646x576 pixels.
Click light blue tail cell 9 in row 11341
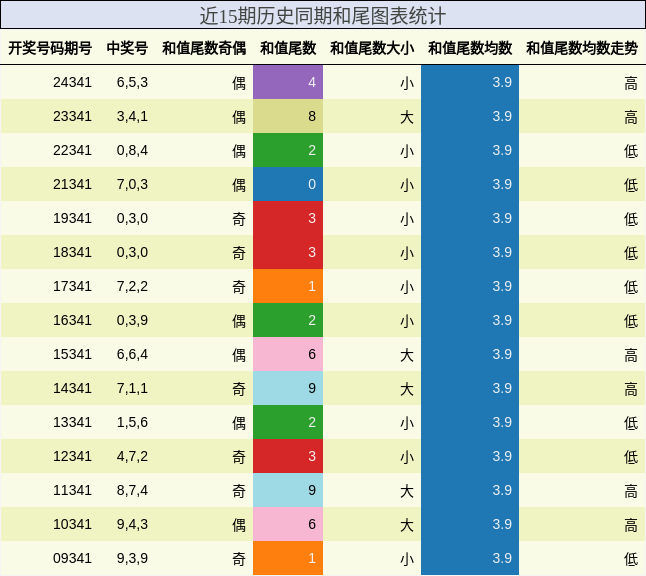pyautogui.click(x=288, y=490)
